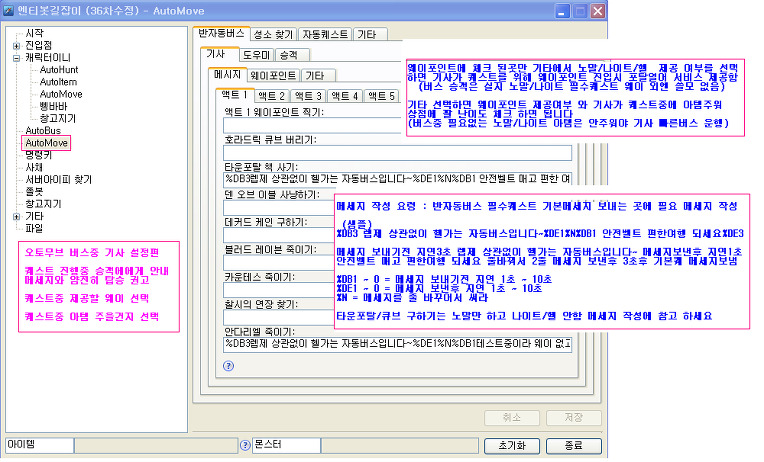Screen dimensions: 764x462
Task: Select AutoItem under 캐릭터이니
Action: click(x=58, y=82)
